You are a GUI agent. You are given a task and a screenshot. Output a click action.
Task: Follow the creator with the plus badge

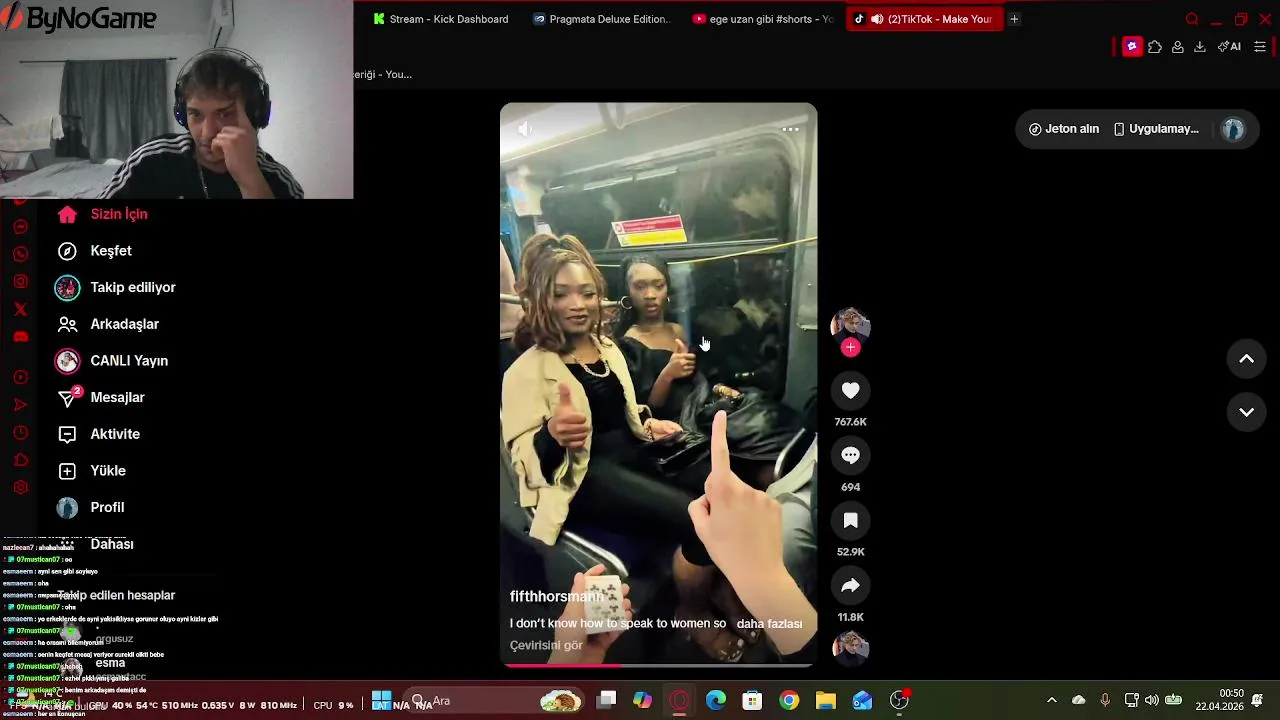[850, 347]
